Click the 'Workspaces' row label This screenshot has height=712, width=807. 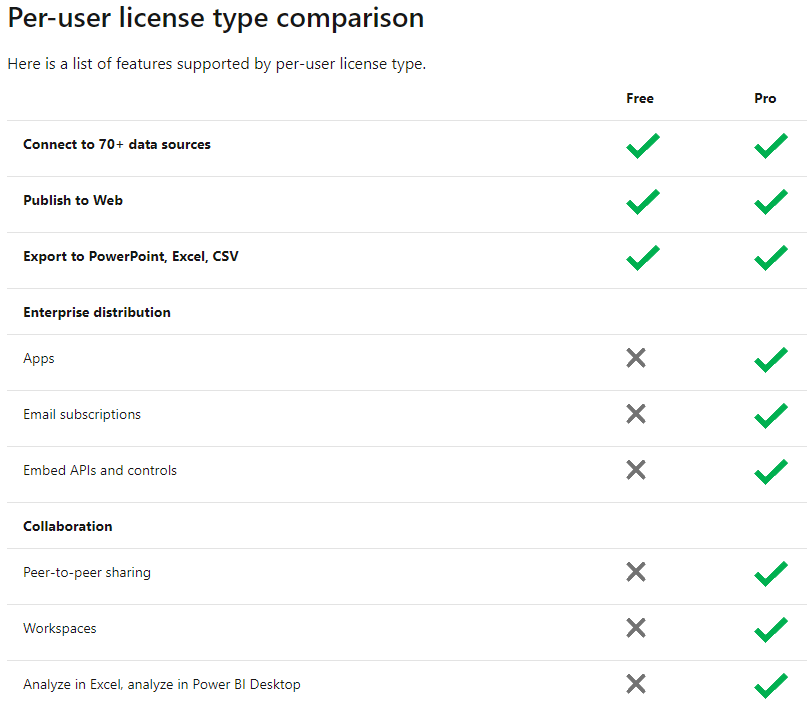60,629
